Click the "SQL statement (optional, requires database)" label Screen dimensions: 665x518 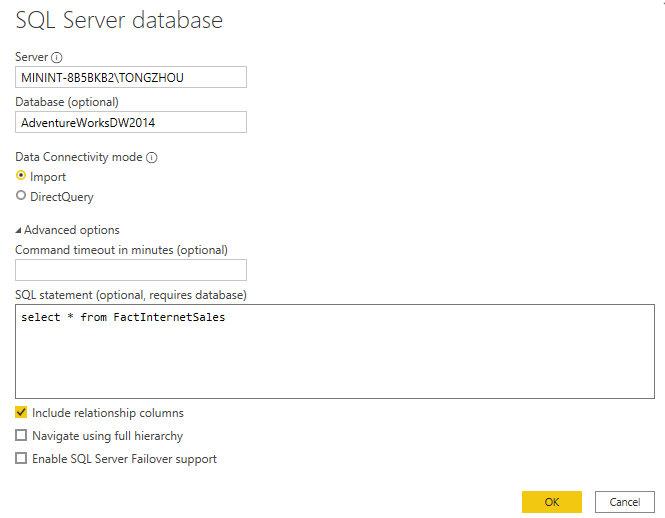point(131,295)
